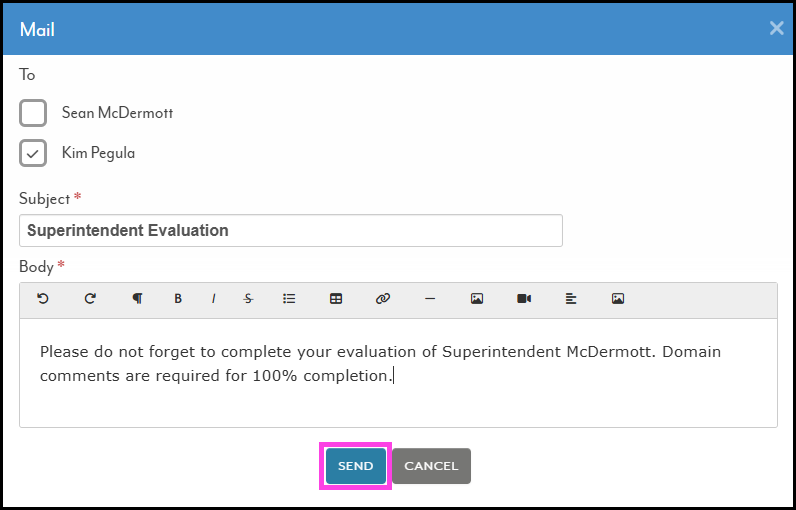Click the Subject input field
This screenshot has width=796, height=510.
click(x=290, y=230)
